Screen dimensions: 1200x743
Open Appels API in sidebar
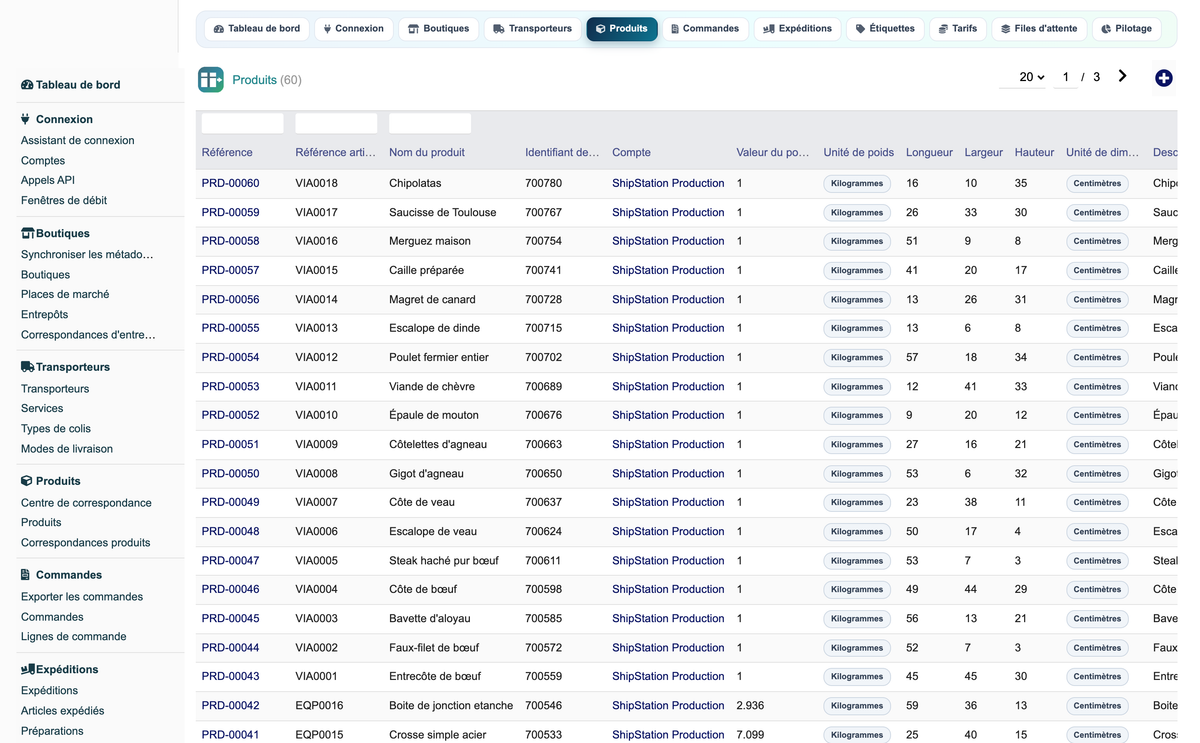pyautogui.click(x=48, y=181)
